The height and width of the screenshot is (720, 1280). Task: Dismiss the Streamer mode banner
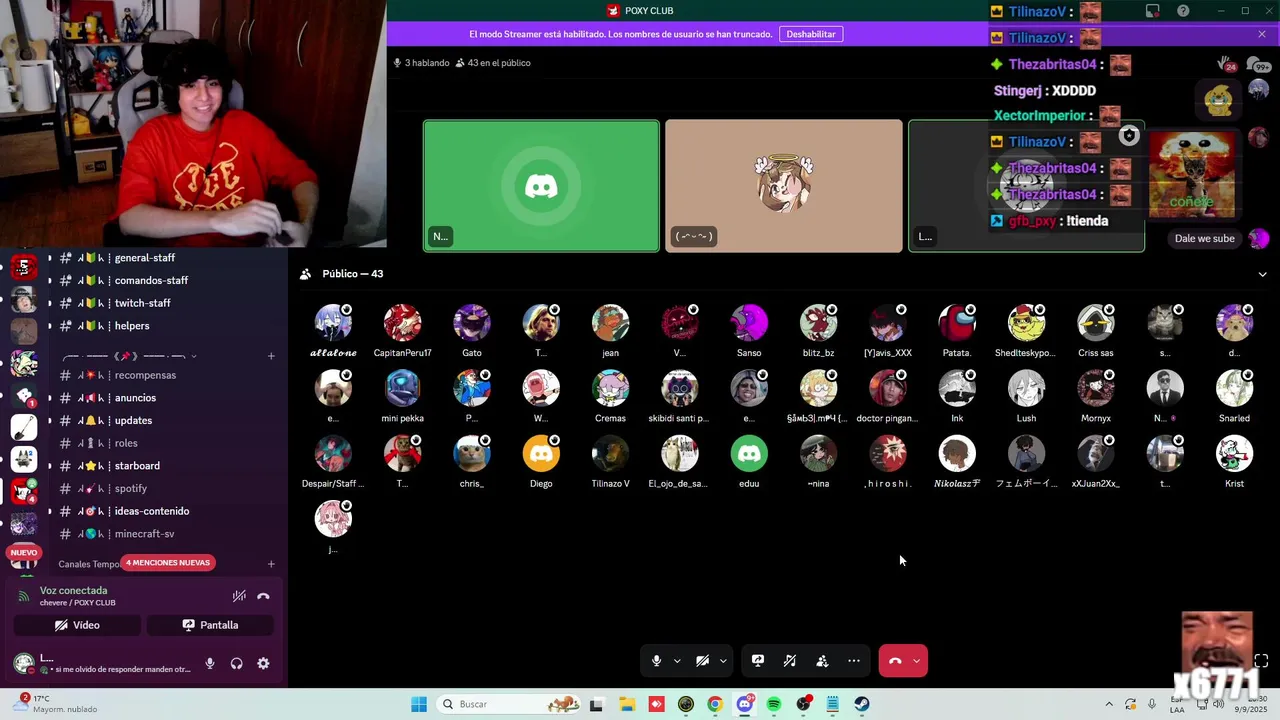(x=1262, y=34)
